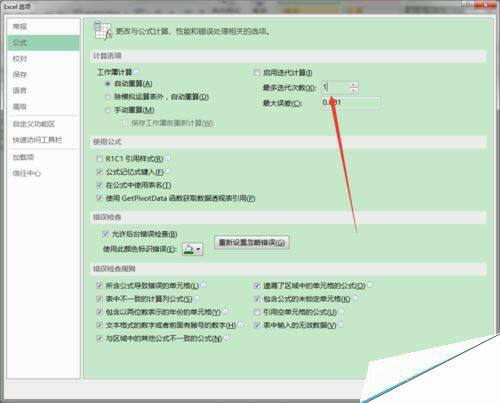Screen dimensions: 500x403
Task: Click info icon after 遗漏了区域中的单元格的公式
Action: click(x=370, y=285)
